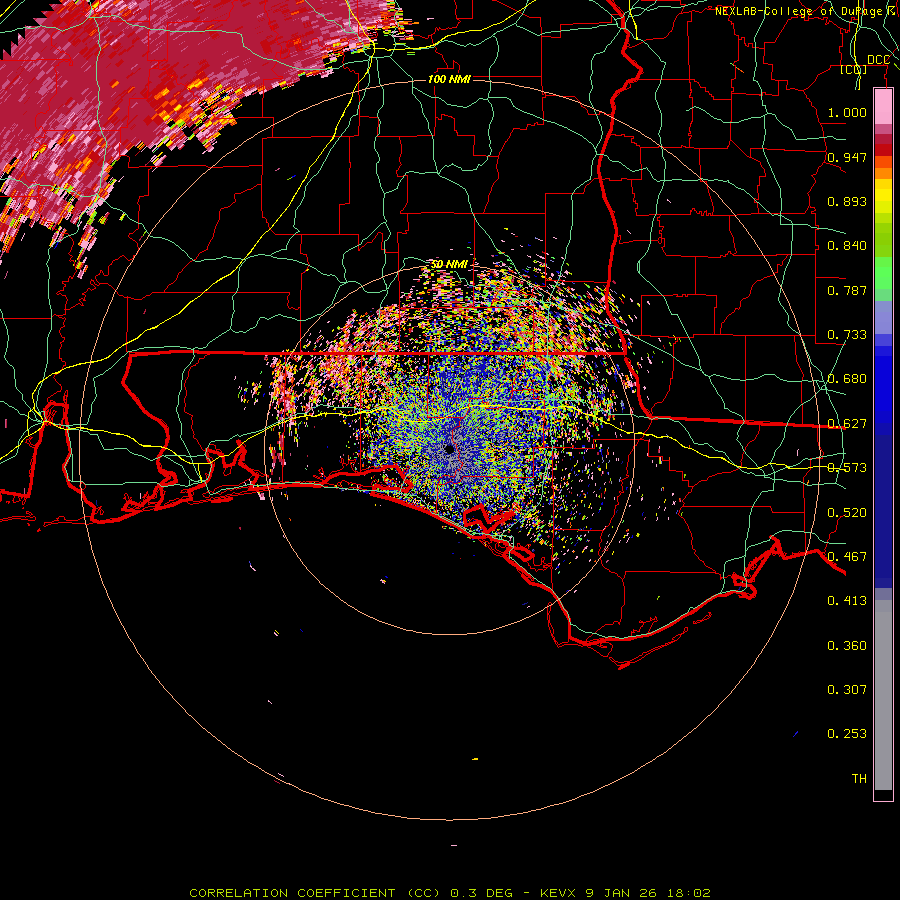Click the 0.680 legend value
The image size is (900, 900).
tap(847, 379)
